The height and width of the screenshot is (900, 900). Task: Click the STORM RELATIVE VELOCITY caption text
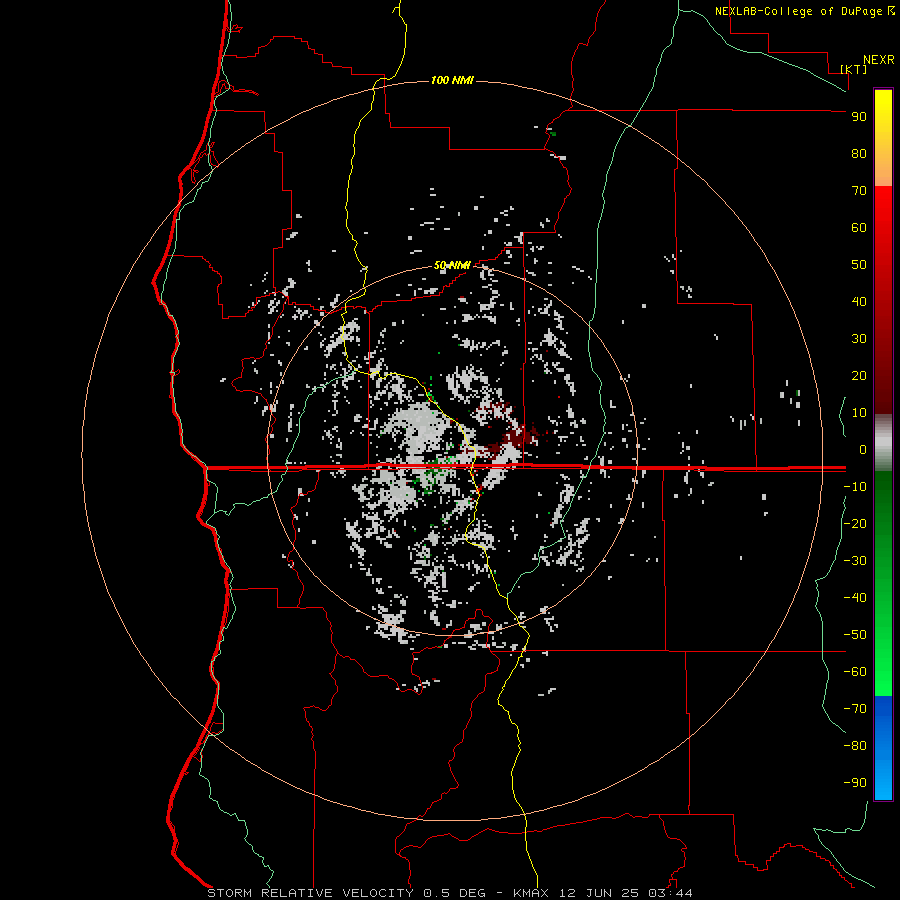[x=310, y=893]
